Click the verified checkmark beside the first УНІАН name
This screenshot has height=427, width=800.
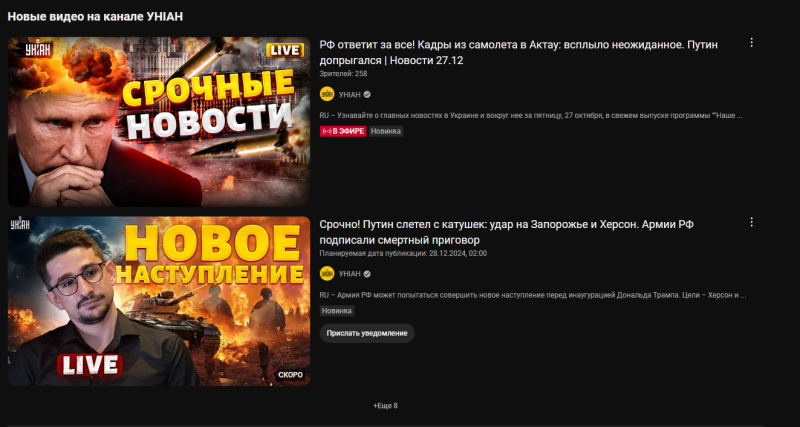click(367, 94)
